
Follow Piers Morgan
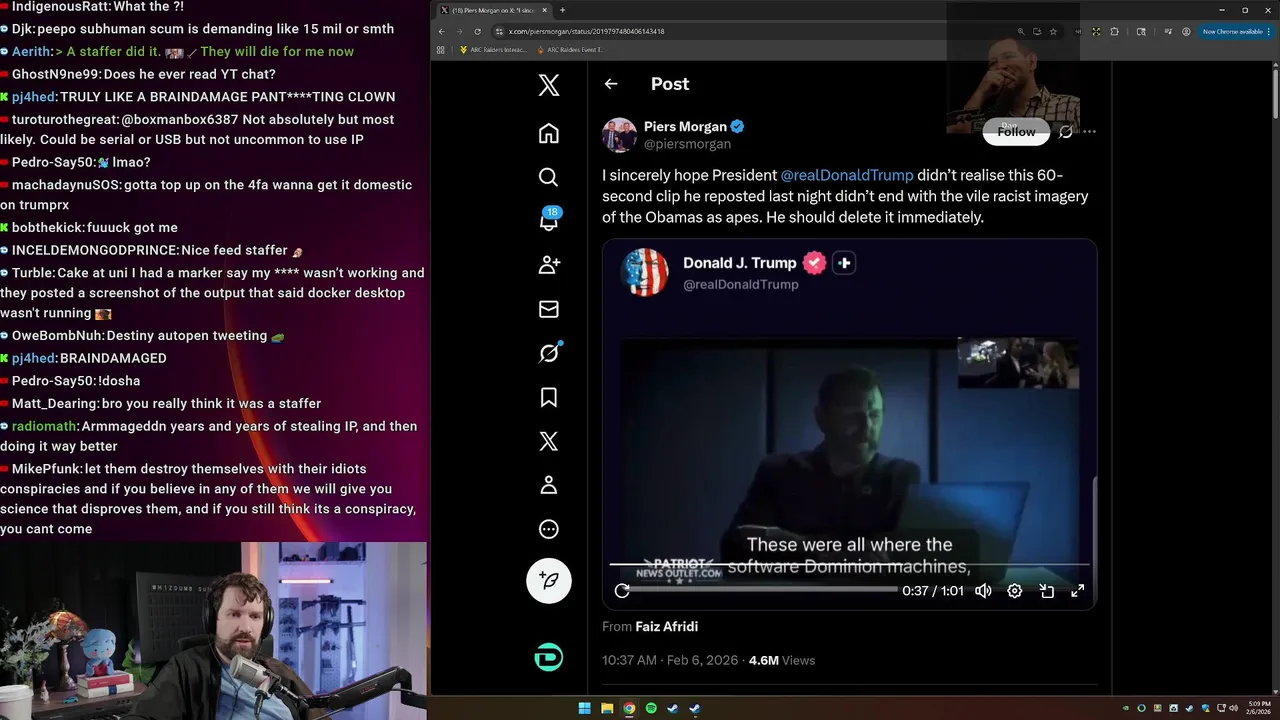pyautogui.click(x=1016, y=131)
